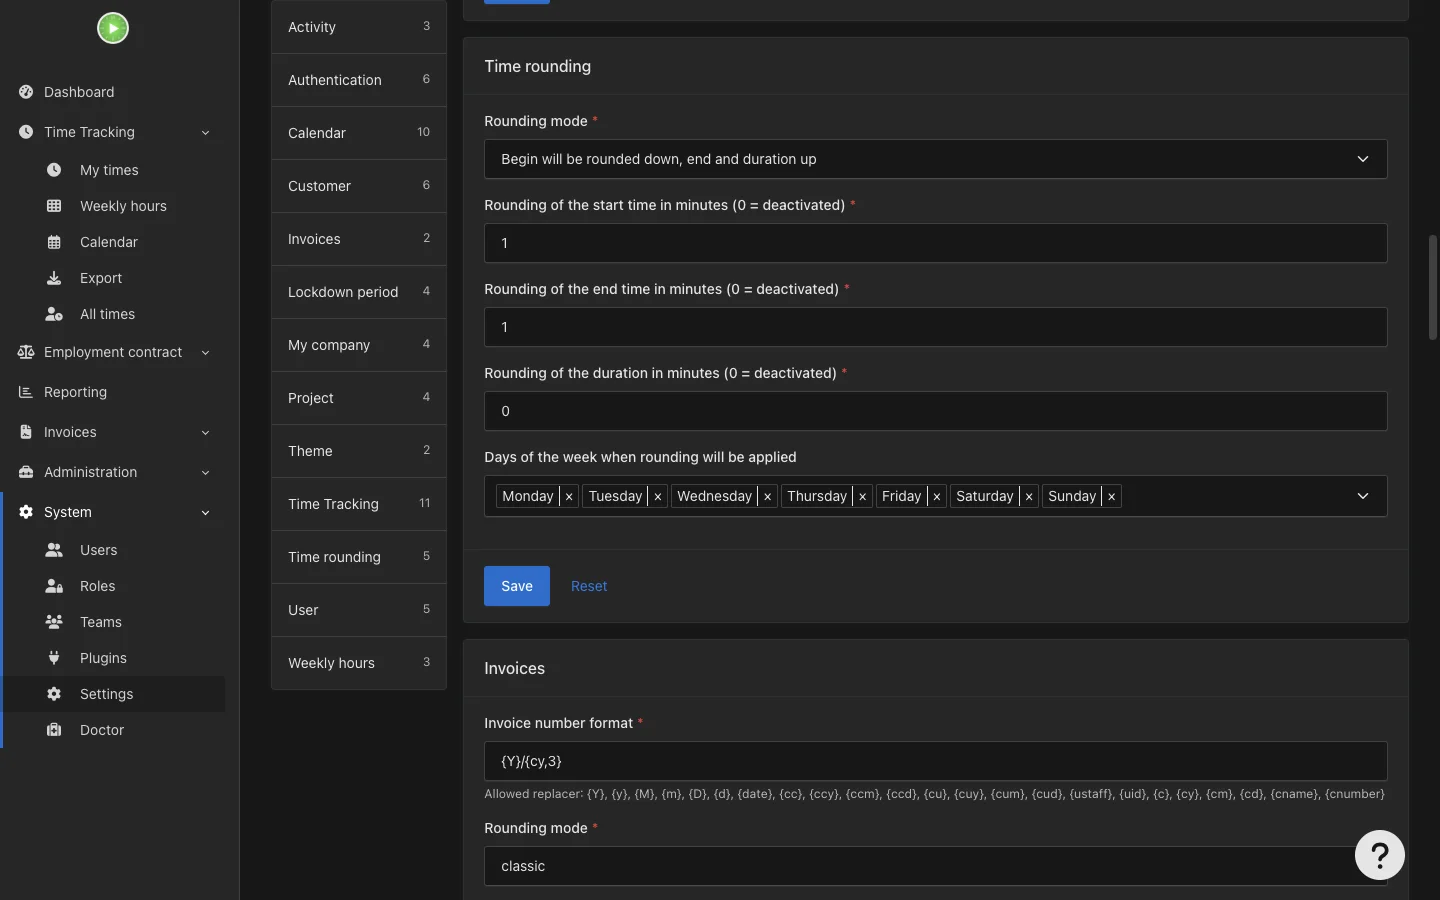Click the Invoice number format field

(935, 761)
